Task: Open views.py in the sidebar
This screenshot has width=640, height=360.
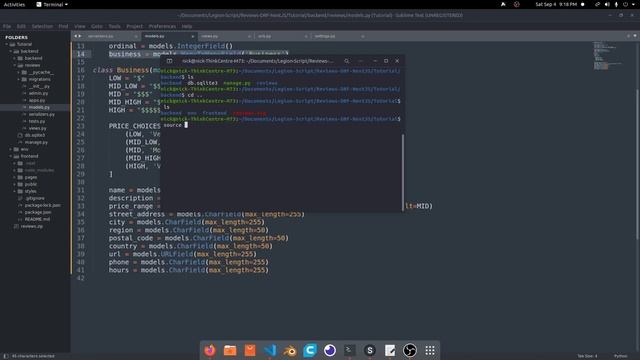Action: click(38, 128)
